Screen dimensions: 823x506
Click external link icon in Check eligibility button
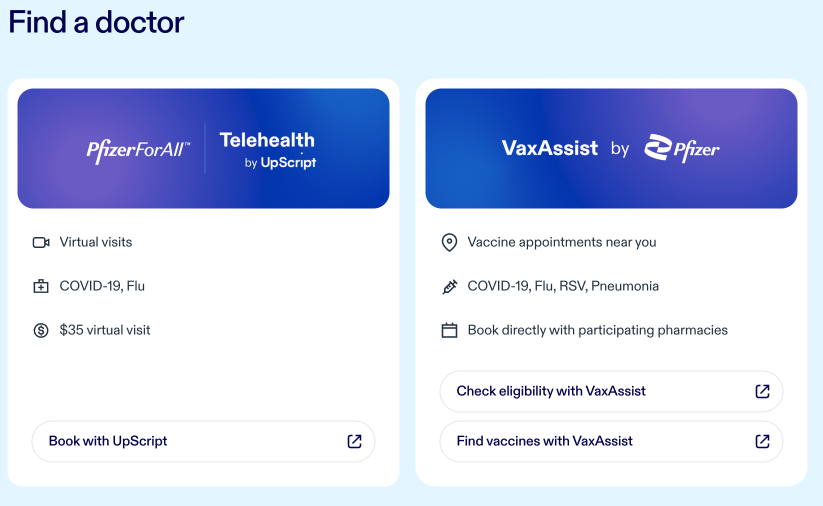tap(762, 391)
